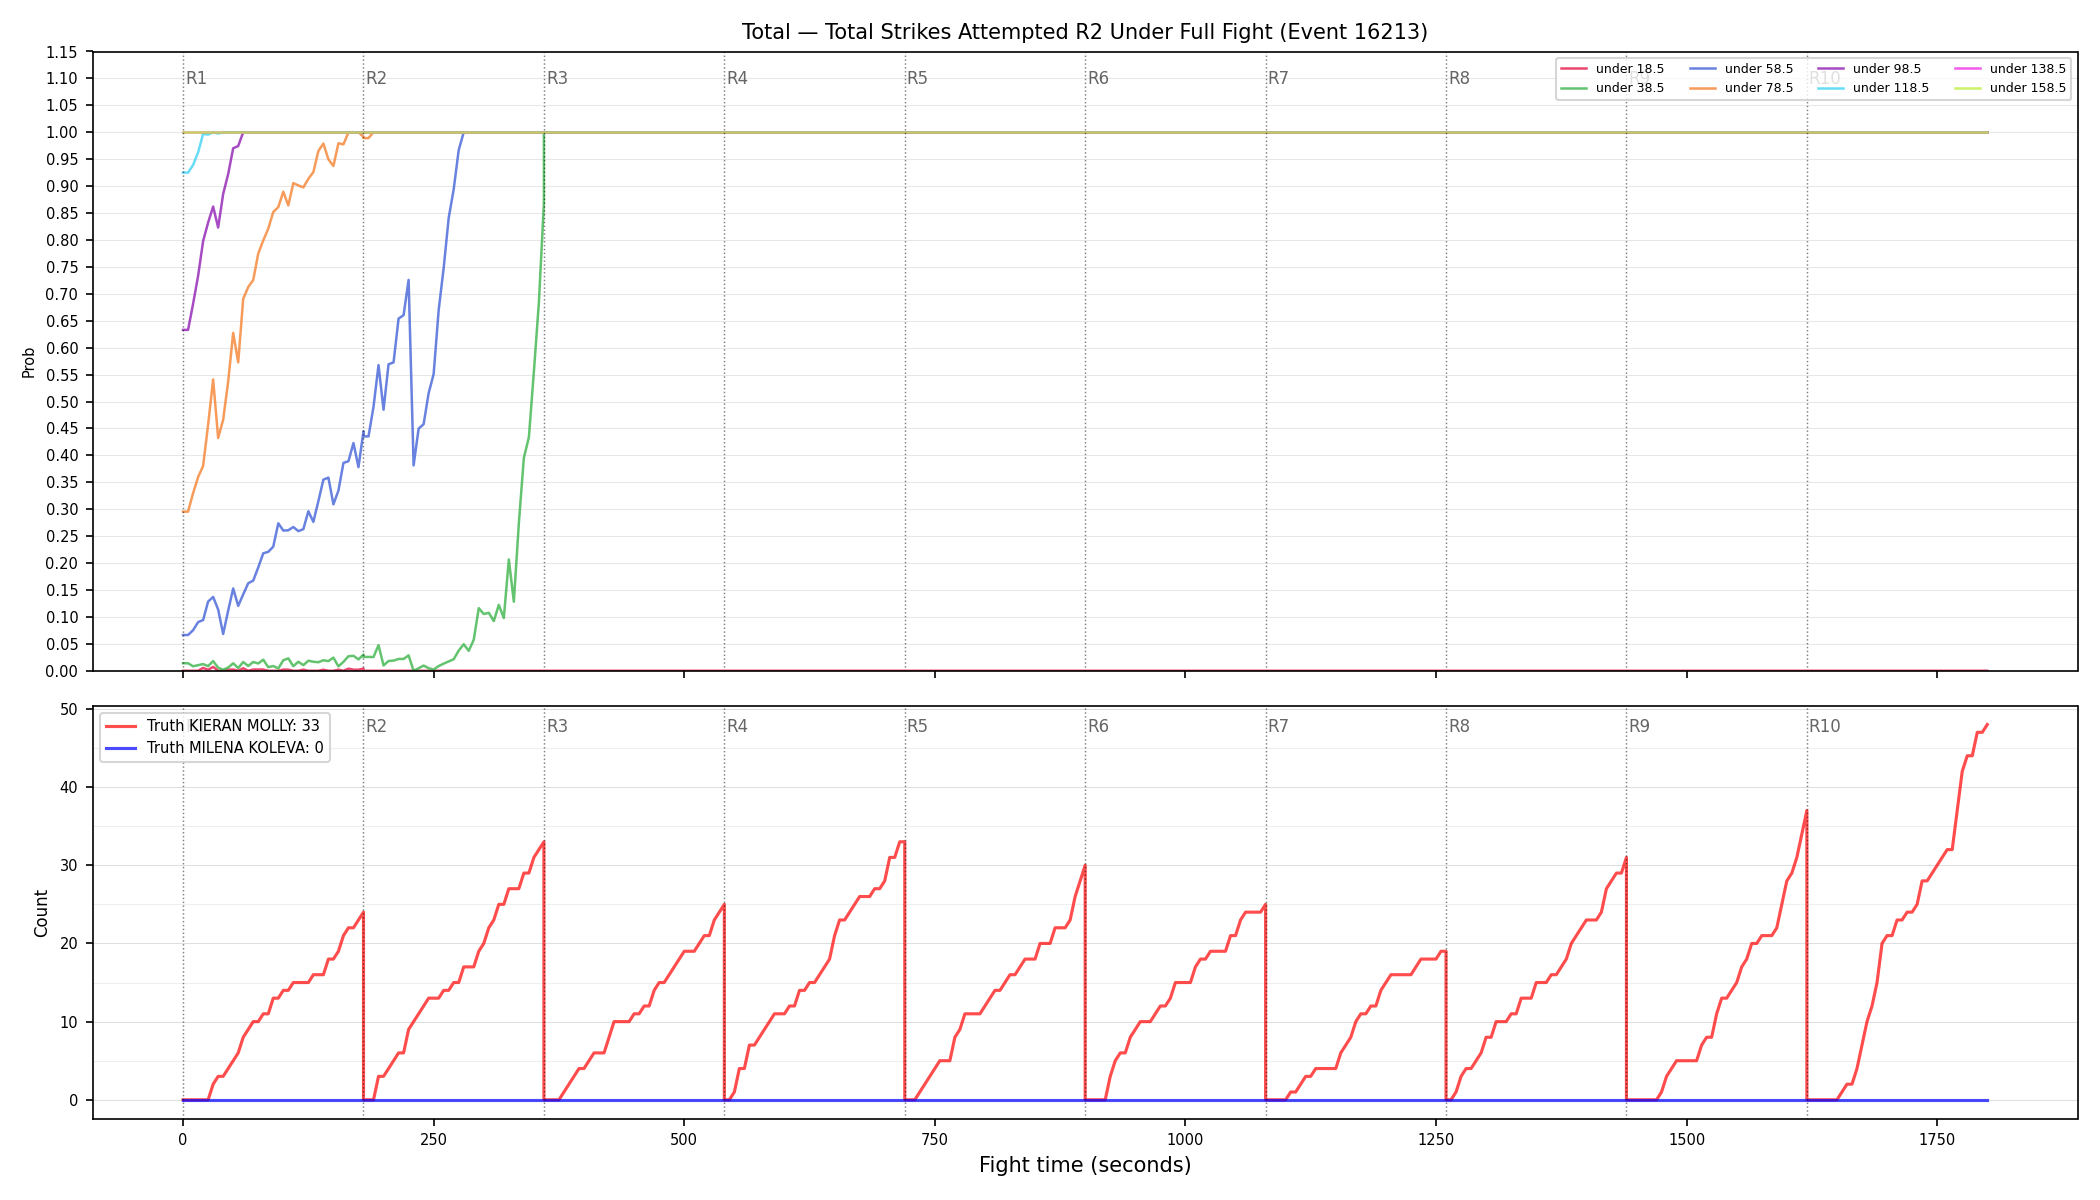Click the red line swatch for 'under 18.5'

point(1574,69)
